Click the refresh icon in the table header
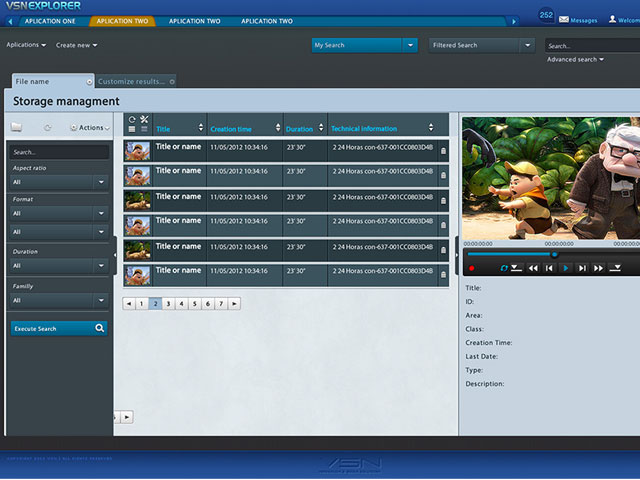The height and width of the screenshot is (480, 640). 132,119
